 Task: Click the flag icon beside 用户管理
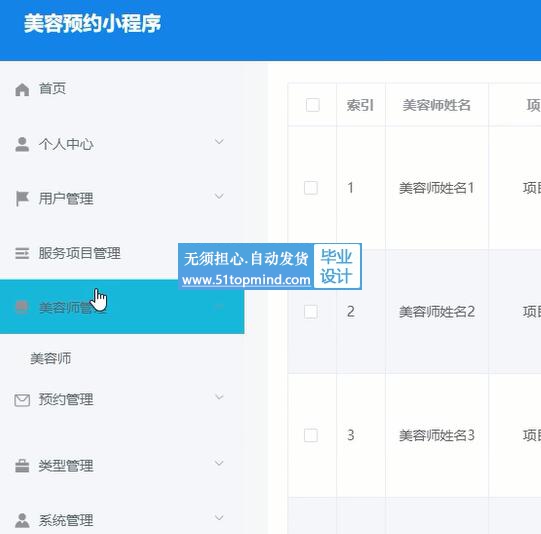22,199
